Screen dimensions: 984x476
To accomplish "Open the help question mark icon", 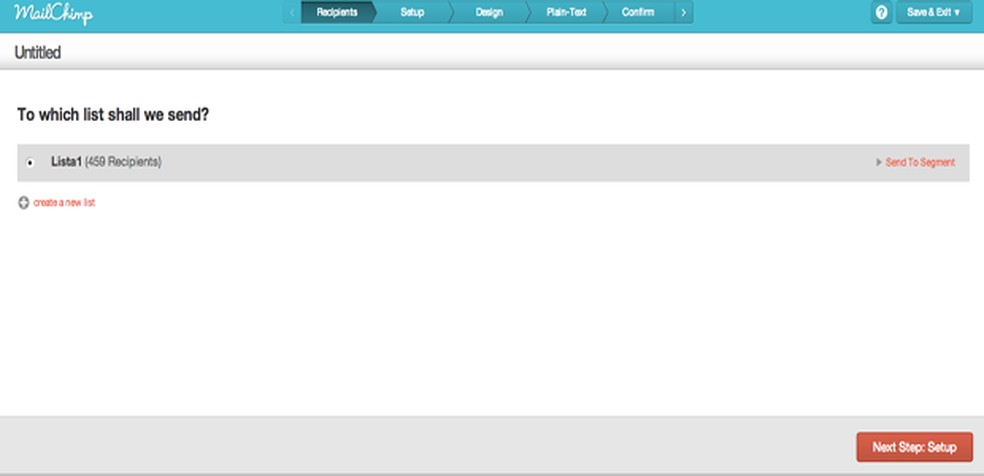I will pyautogui.click(x=881, y=13).
